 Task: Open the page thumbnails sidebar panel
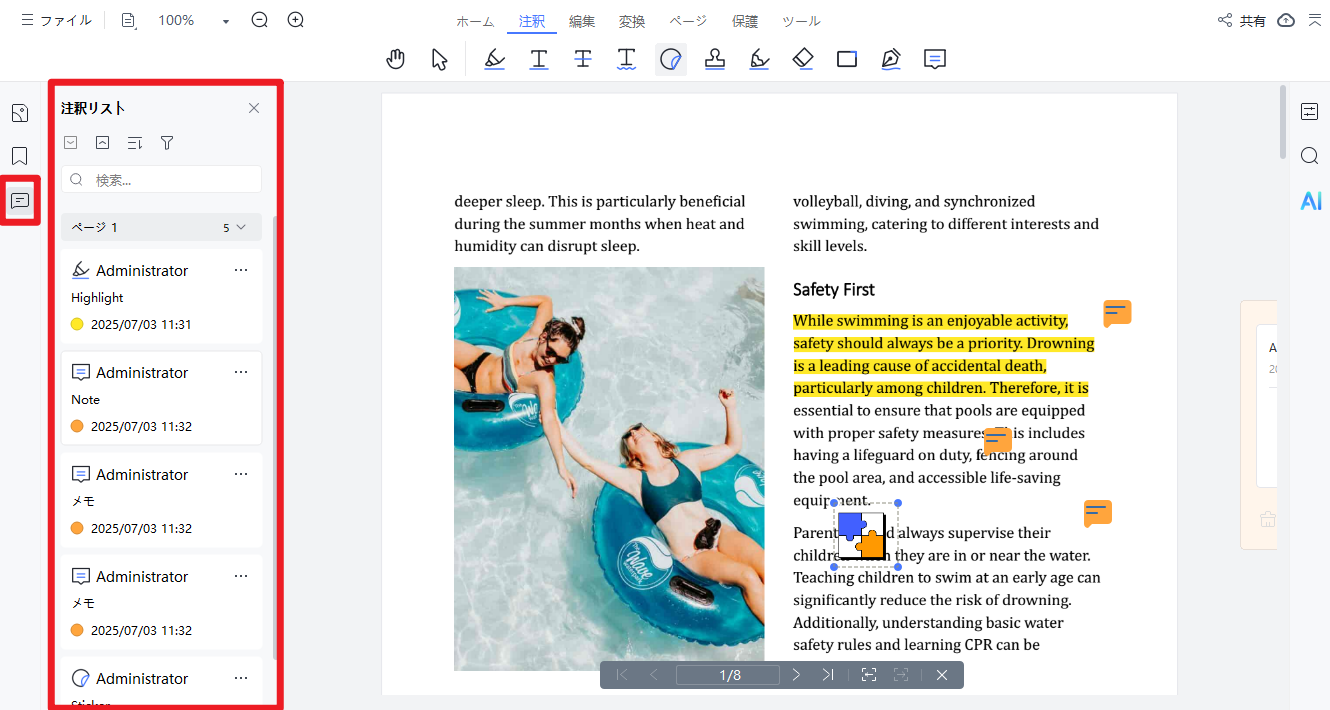pyautogui.click(x=20, y=113)
